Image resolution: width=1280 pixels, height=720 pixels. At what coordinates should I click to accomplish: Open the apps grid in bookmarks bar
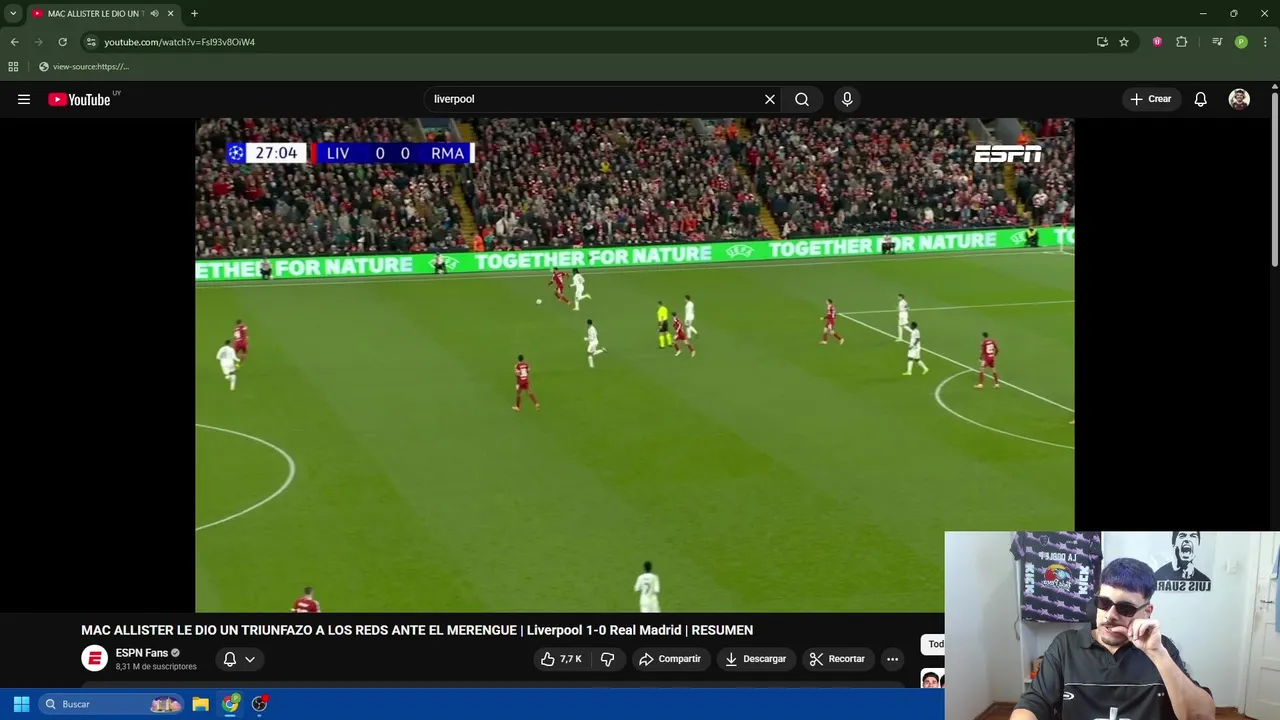pos(13,67)
